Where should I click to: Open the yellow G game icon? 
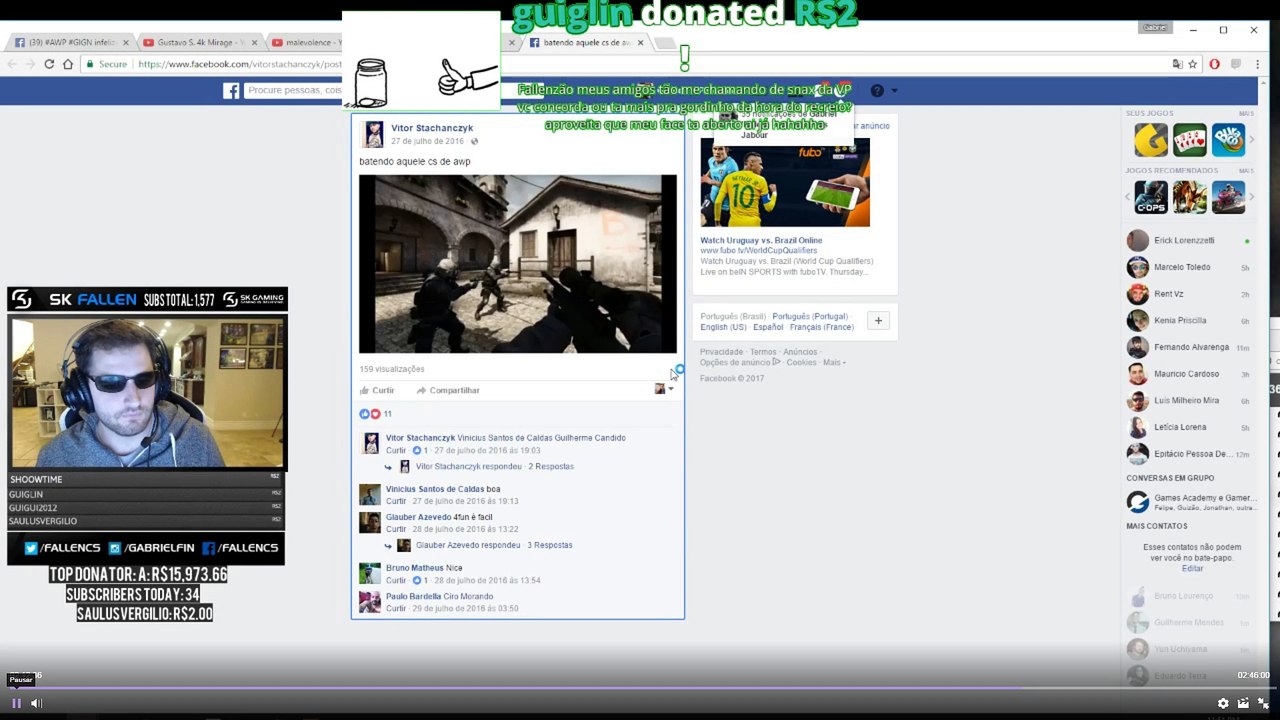pyautogui.click(x=1151, y=140)
